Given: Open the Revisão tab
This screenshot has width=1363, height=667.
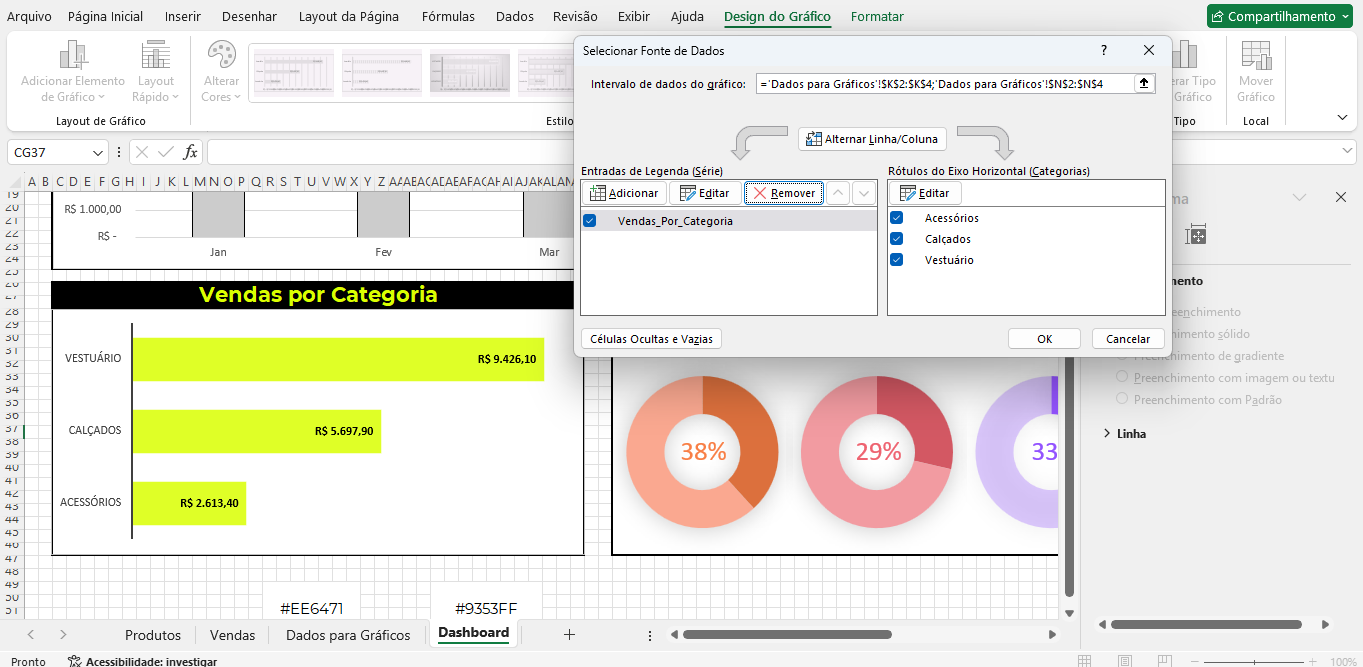Looking at the screenshot, I should tap(575, 16).
